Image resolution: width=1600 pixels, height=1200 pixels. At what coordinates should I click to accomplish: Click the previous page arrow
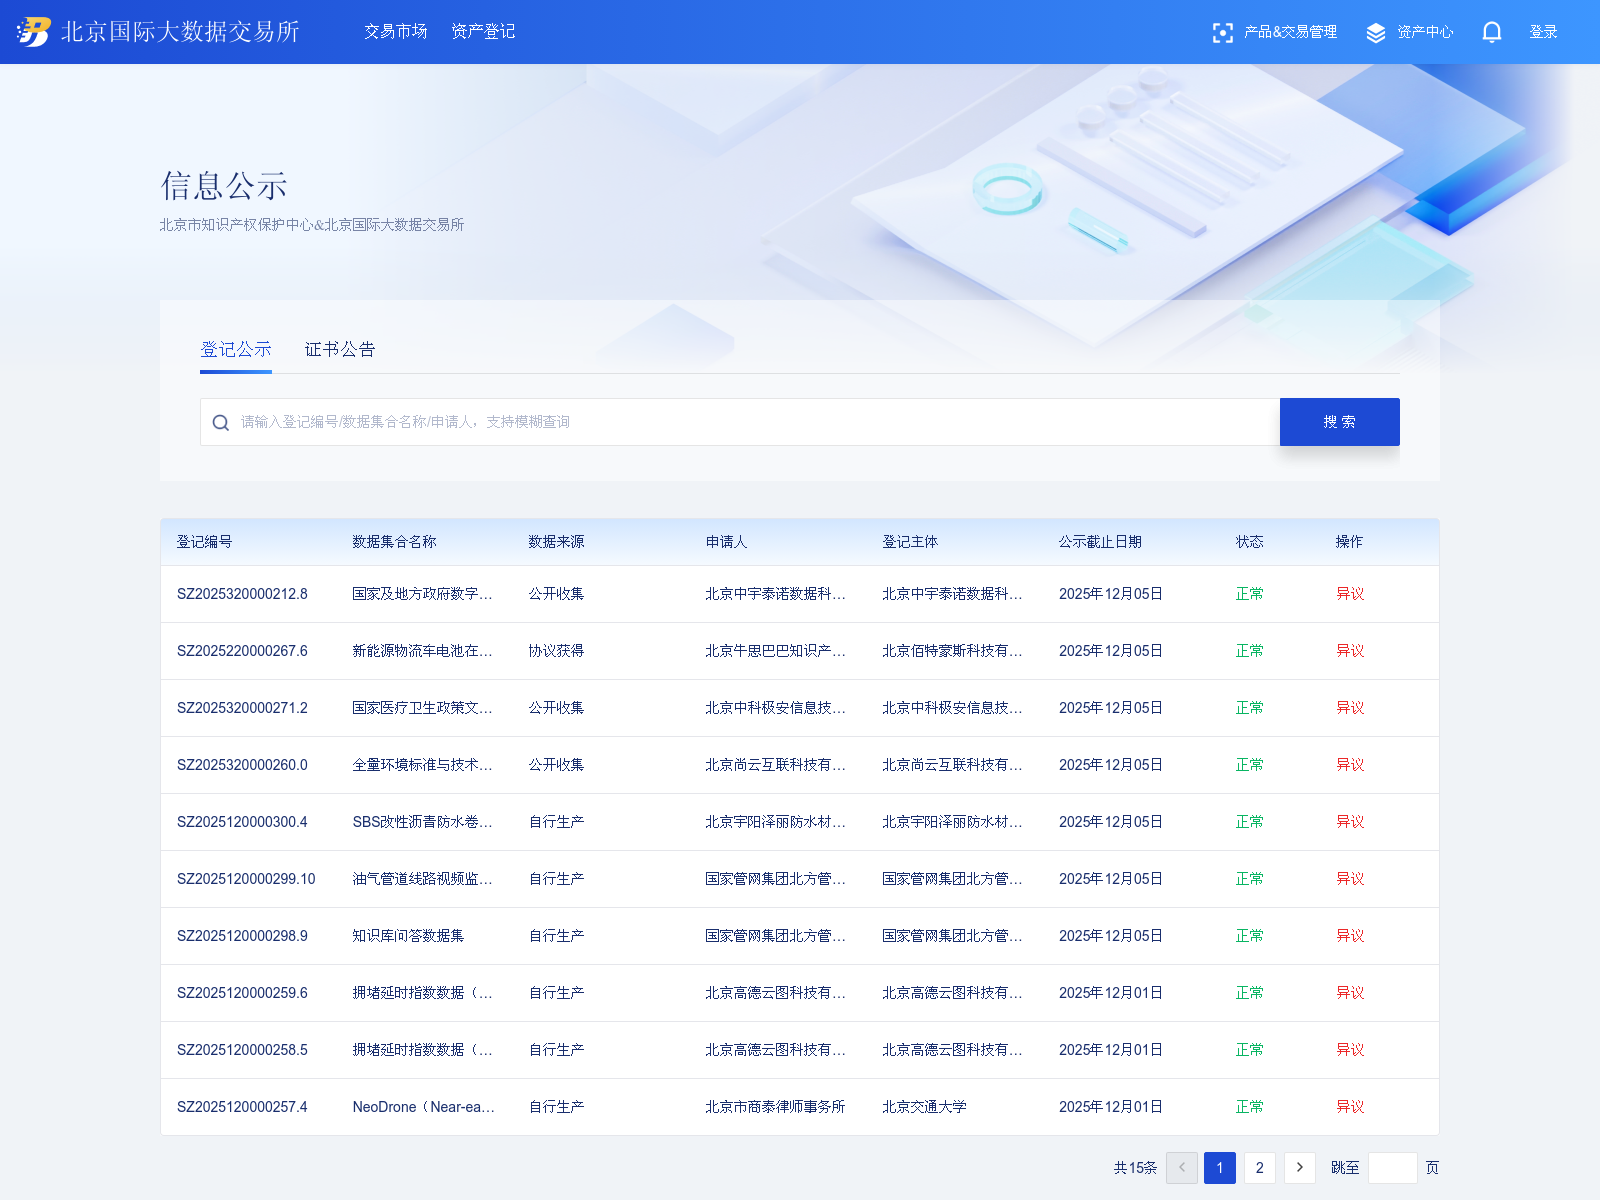tap(1182, 1168)
